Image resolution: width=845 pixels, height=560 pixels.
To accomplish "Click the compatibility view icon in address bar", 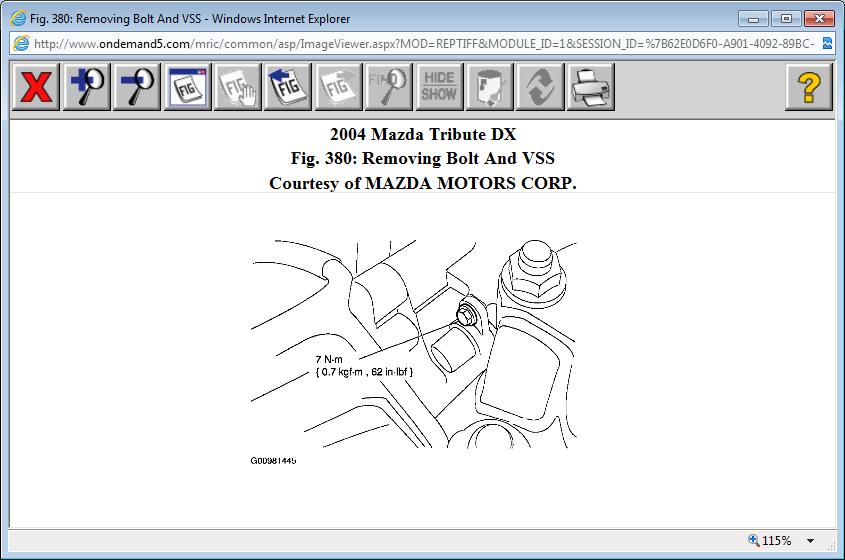I will coord(827,44).
